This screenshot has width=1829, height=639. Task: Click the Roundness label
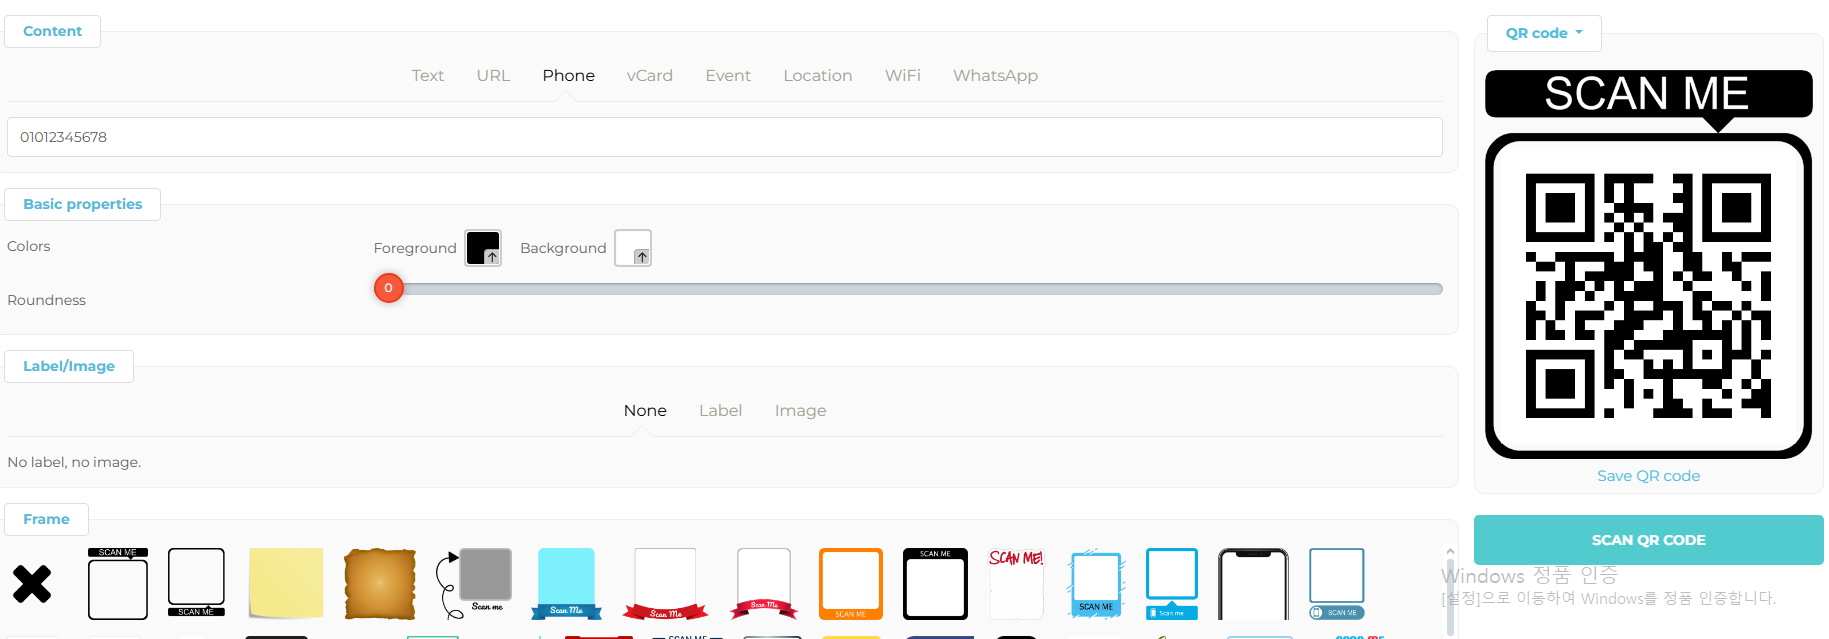pyautogui.click(x=46, y=300)
